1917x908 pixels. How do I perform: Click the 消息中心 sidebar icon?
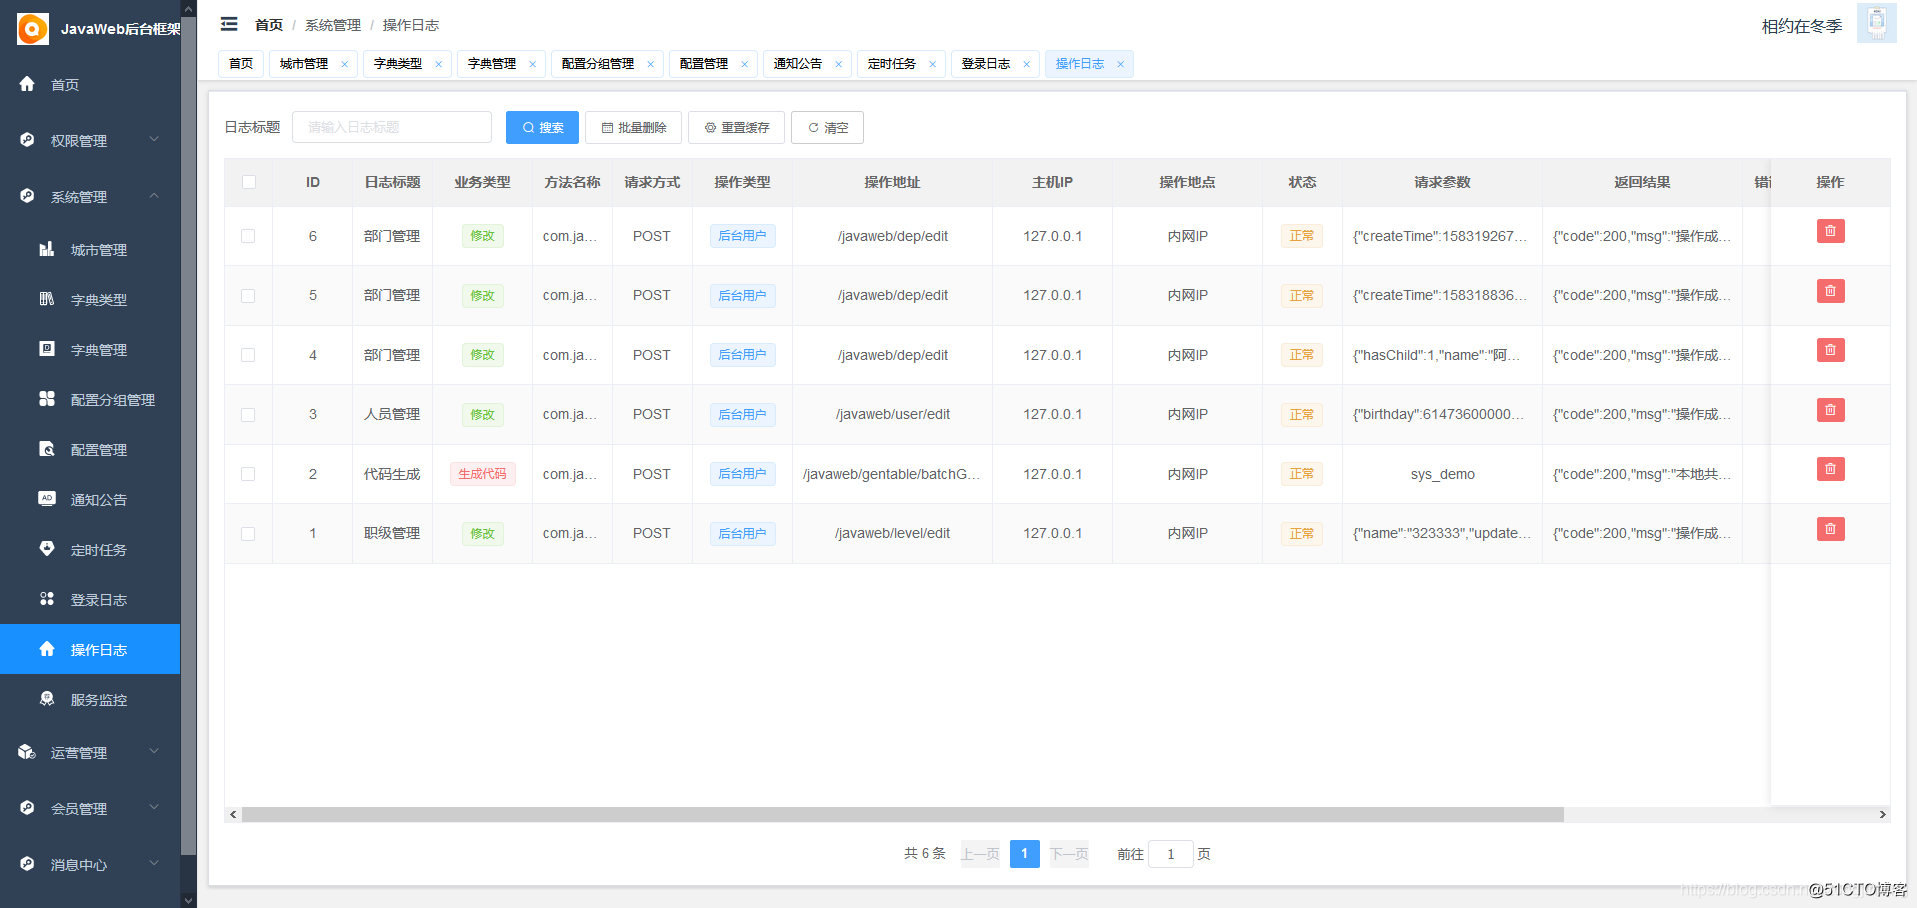click(27, 864)
